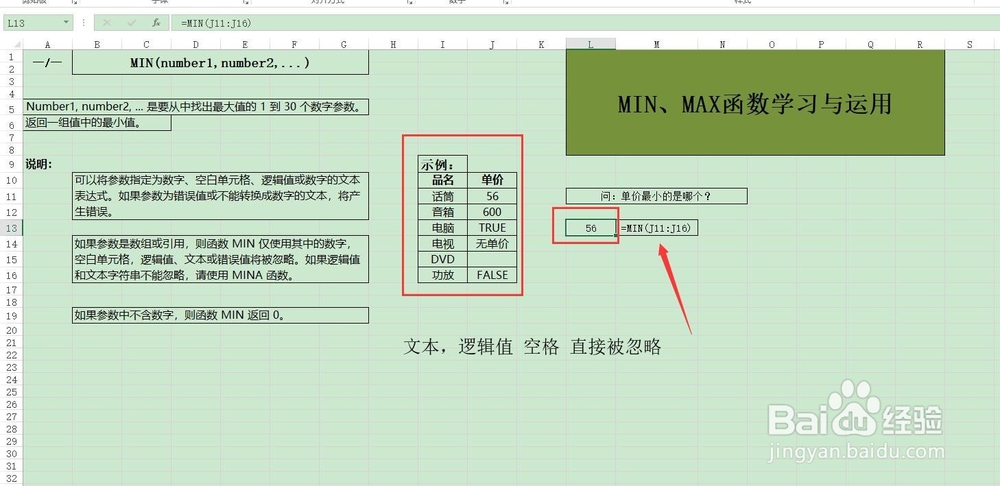This screenshot has height=486, width=1000.
Task: Click the '品名' header cell
Action: [x=443, y=180]
